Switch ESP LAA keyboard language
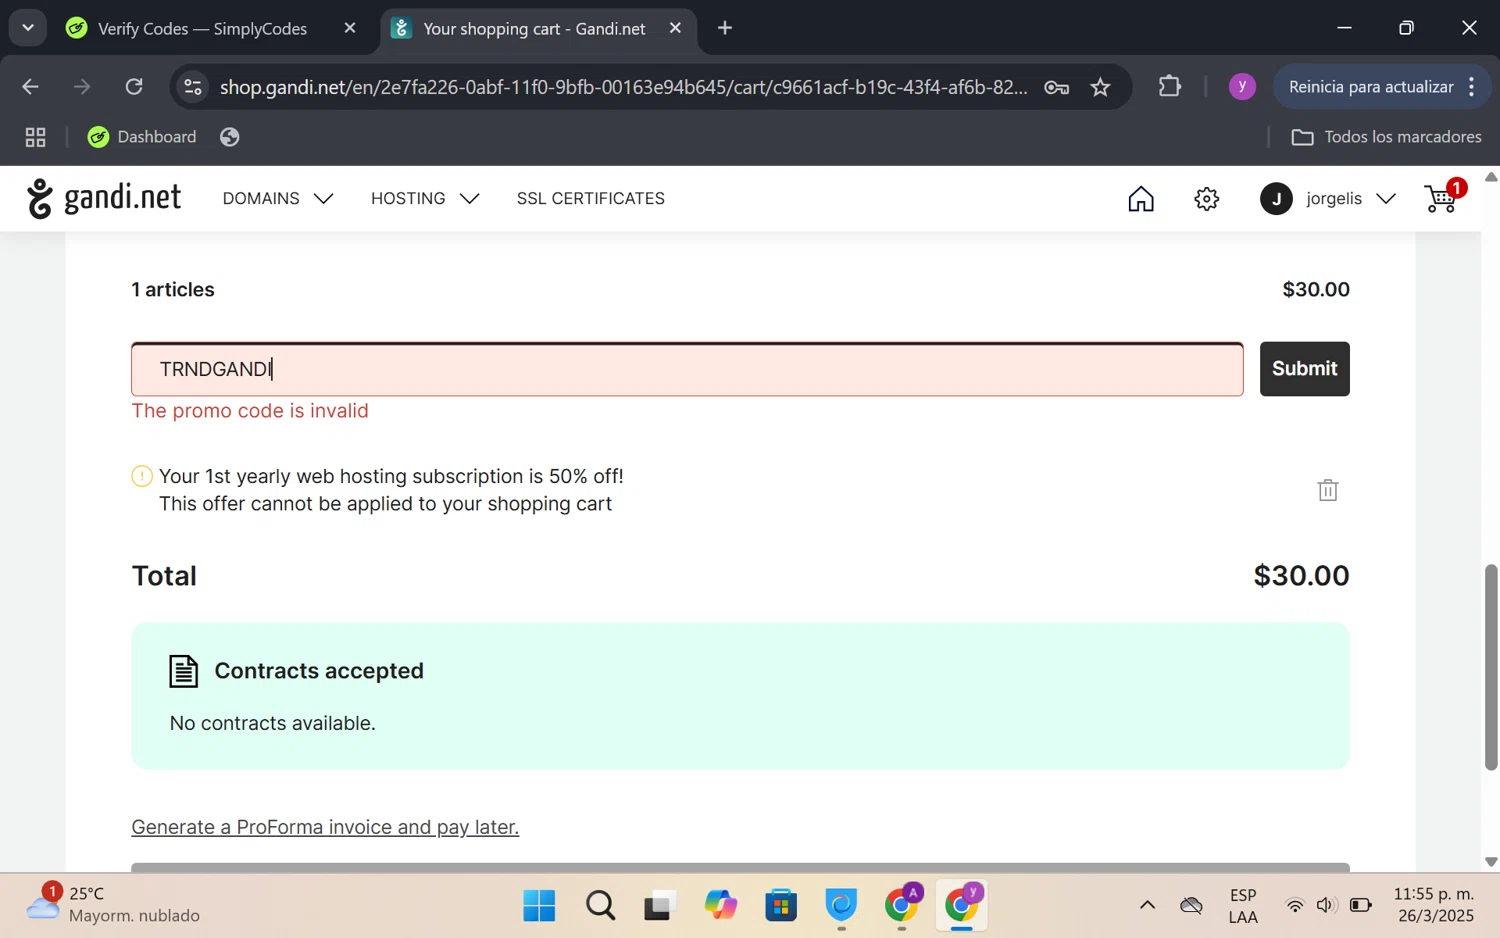The height and width of the screenshot is (938, 1500). tap(1243, 906)
